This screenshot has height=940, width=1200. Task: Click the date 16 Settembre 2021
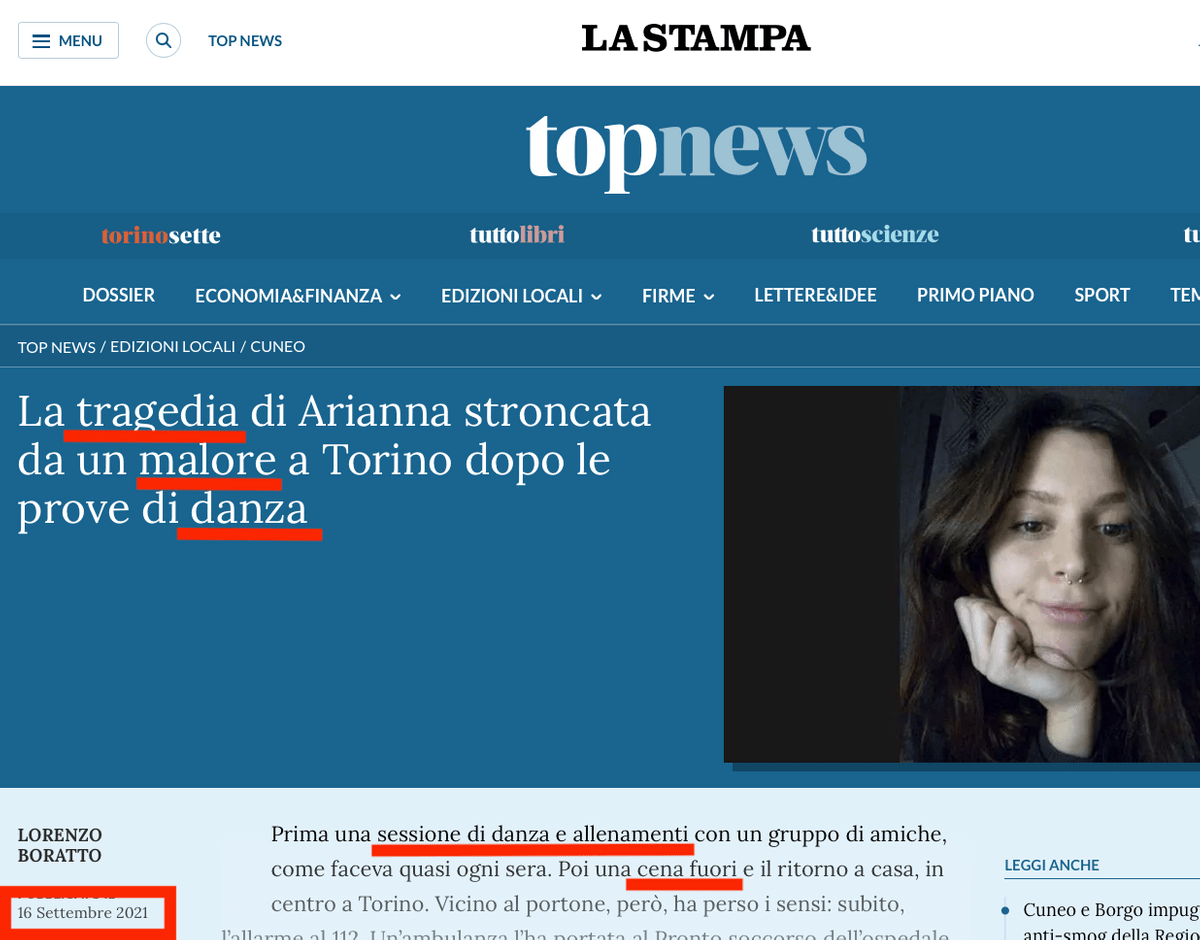pyautogui.click(x=83, y=913)
